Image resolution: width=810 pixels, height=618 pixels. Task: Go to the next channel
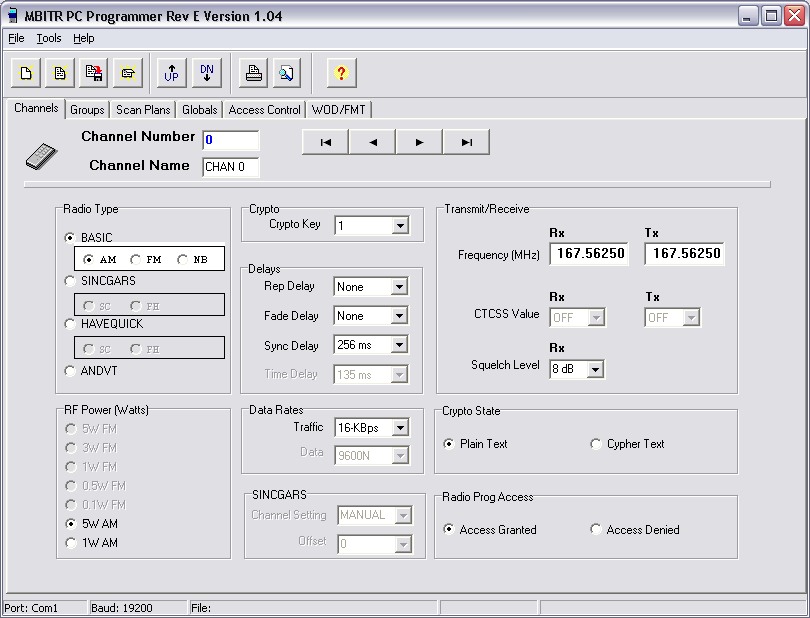click(420, 142)
